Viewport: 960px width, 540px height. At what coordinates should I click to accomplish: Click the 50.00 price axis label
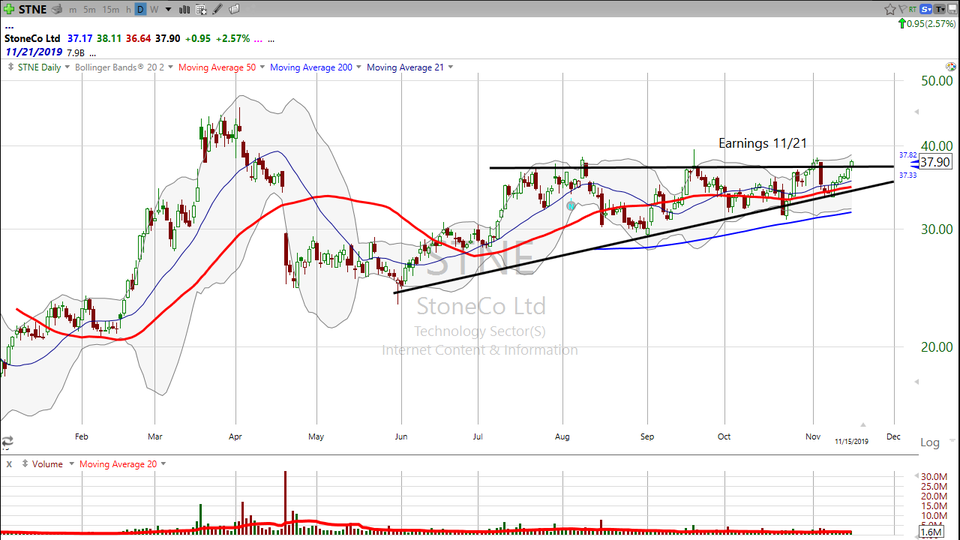click(937, 81)
